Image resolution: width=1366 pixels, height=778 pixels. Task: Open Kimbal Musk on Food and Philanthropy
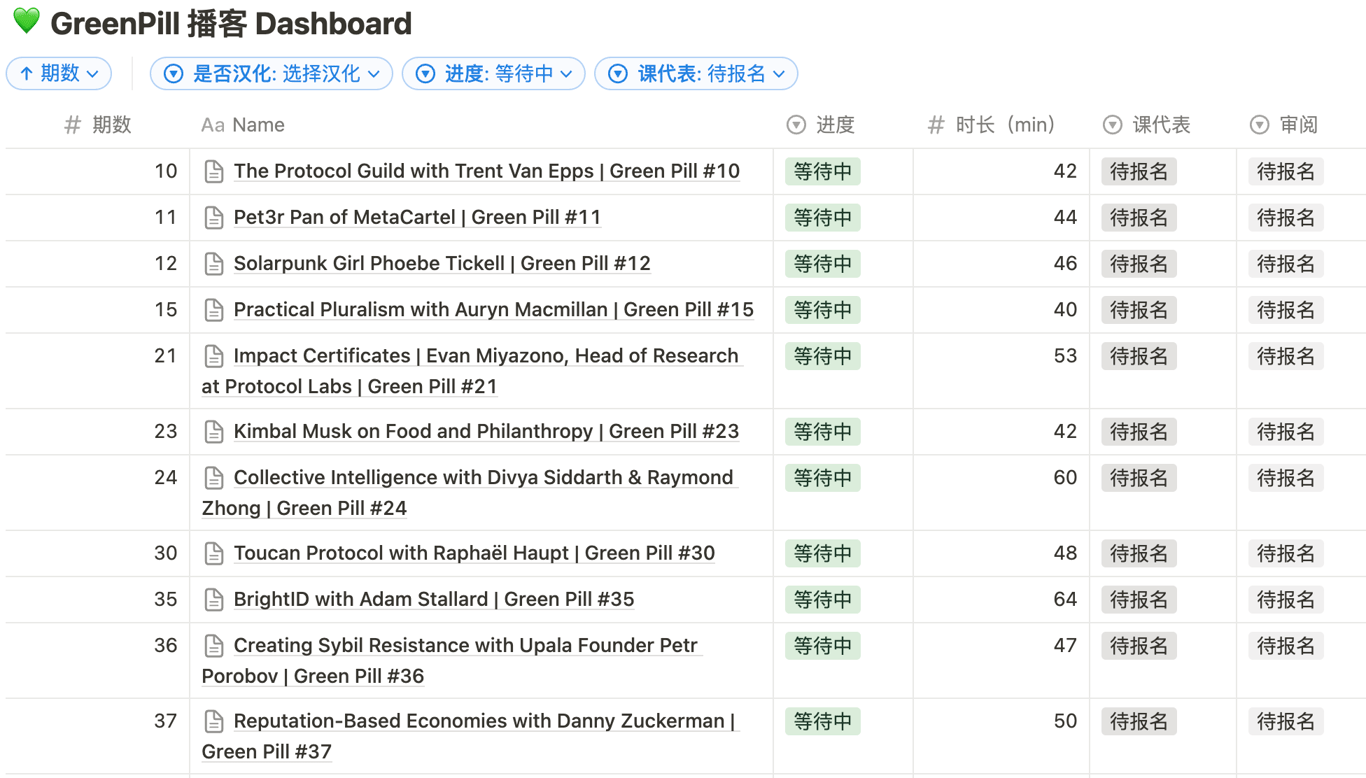coord(486,431)
